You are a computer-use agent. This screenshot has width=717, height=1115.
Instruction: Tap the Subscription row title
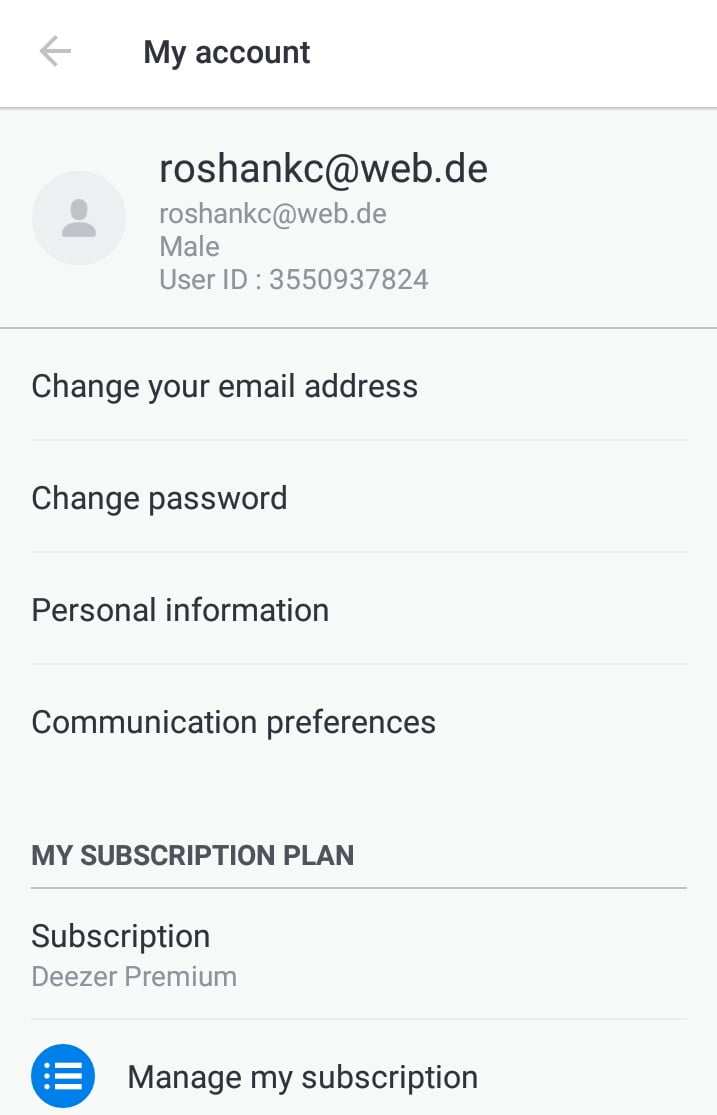(121, 936)
